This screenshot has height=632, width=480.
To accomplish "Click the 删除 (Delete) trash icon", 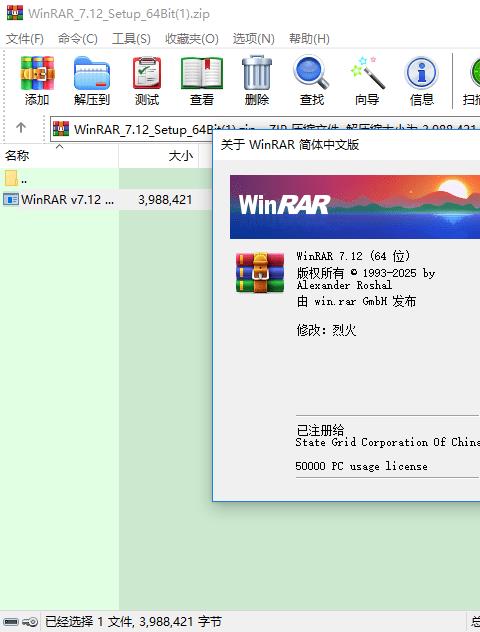I will point(257,73).
